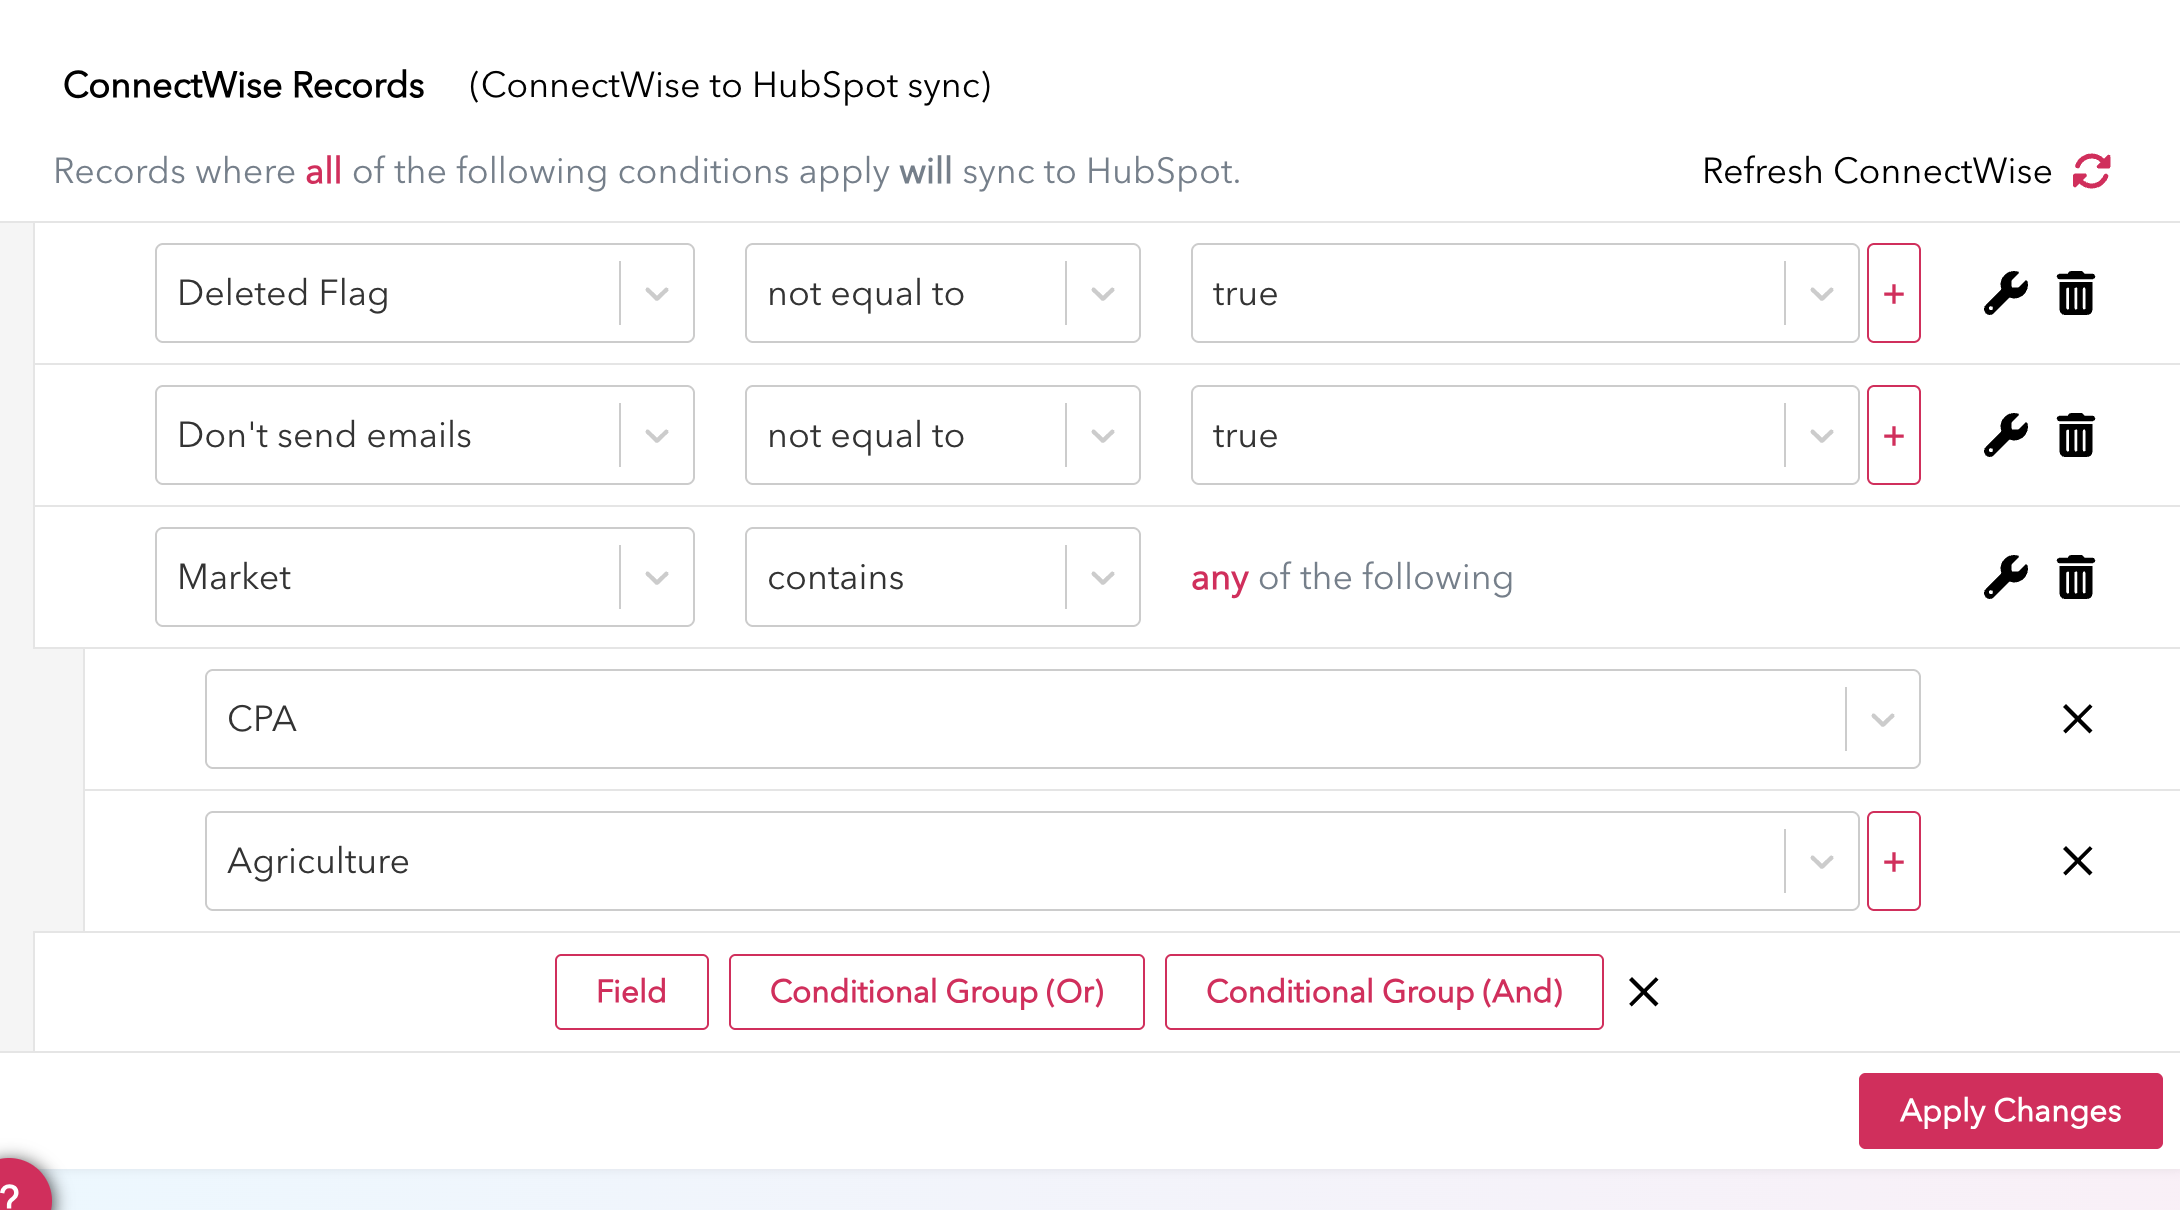This screenshot has width=2180, height=1210.
Task: Expand the Deleted Flag field dropdown
Action: click(657, 293)
